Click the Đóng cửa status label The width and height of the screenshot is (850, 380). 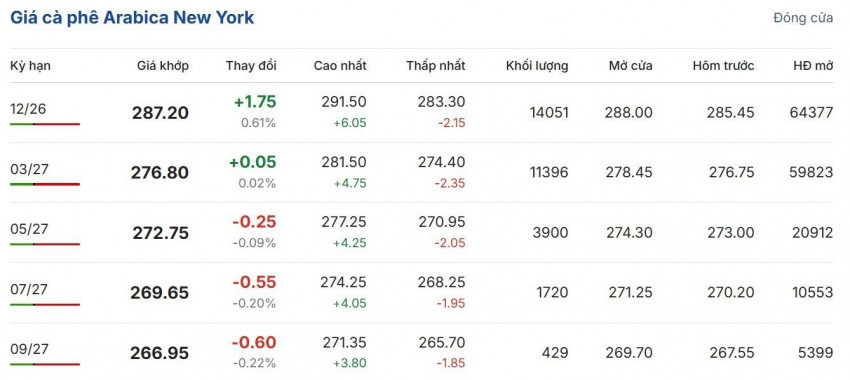(x=803, y=18)
